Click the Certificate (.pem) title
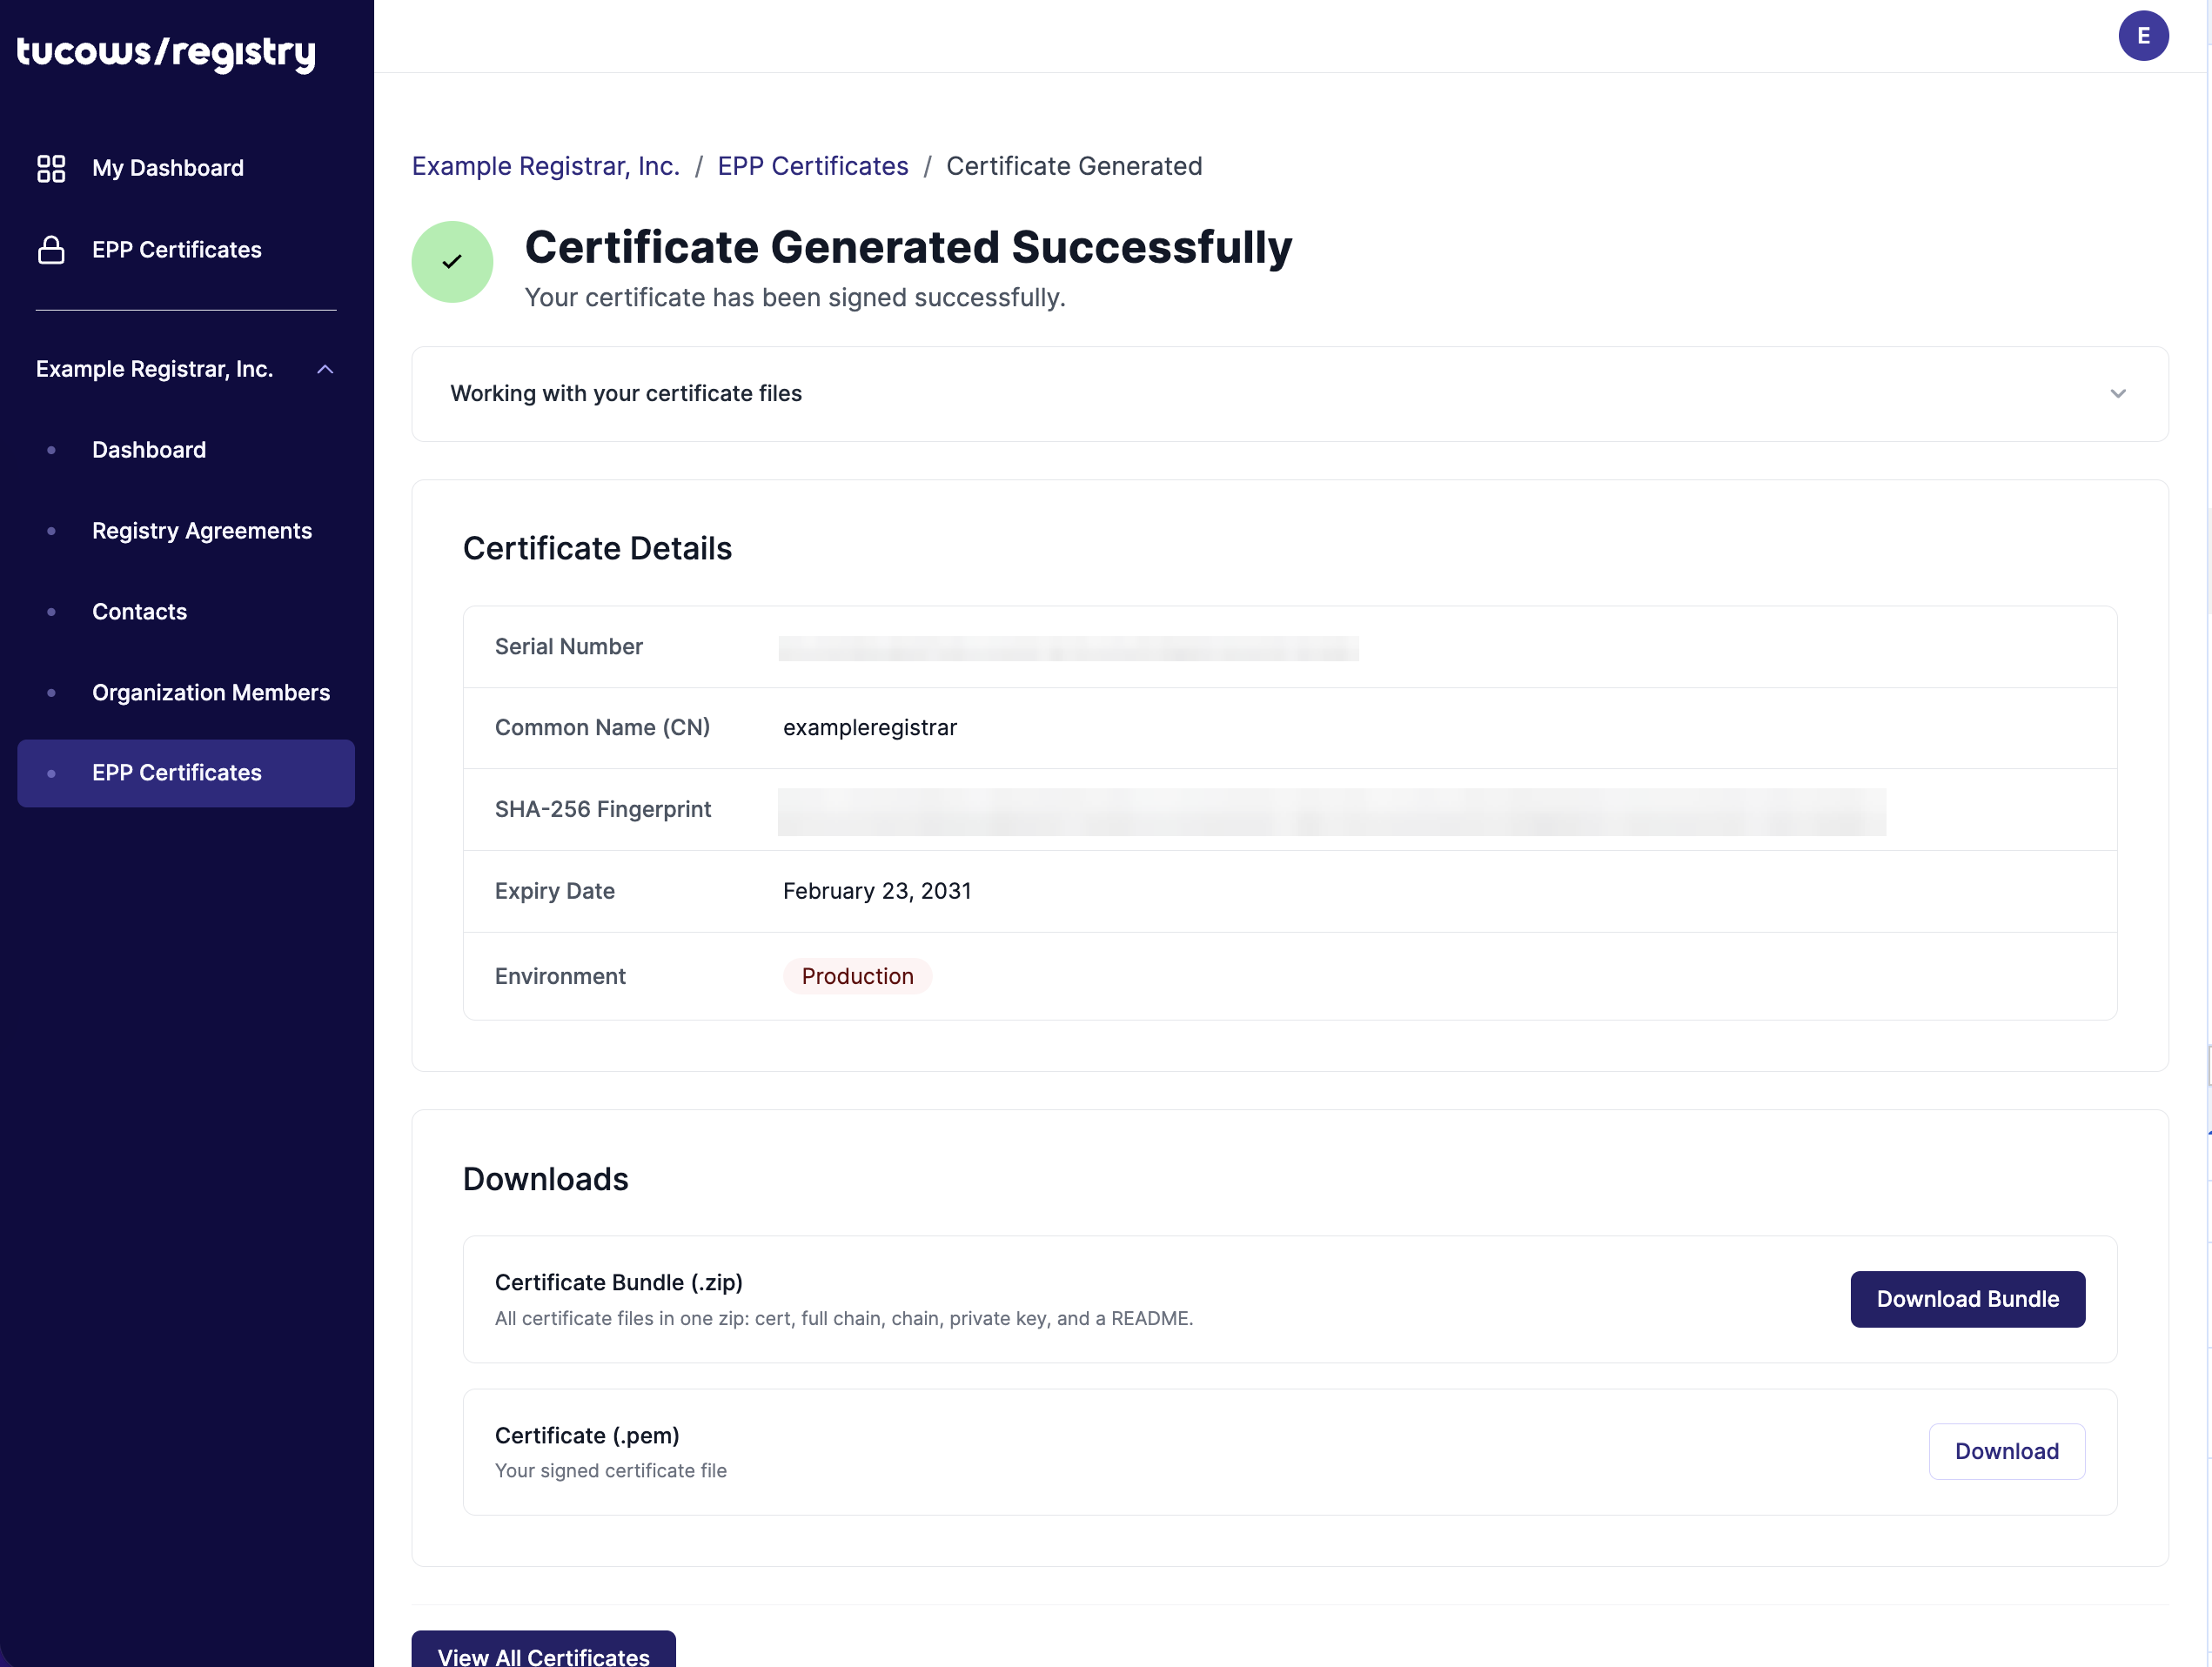This screenshot has height=1667, width=2212. tap(587, 1435)
